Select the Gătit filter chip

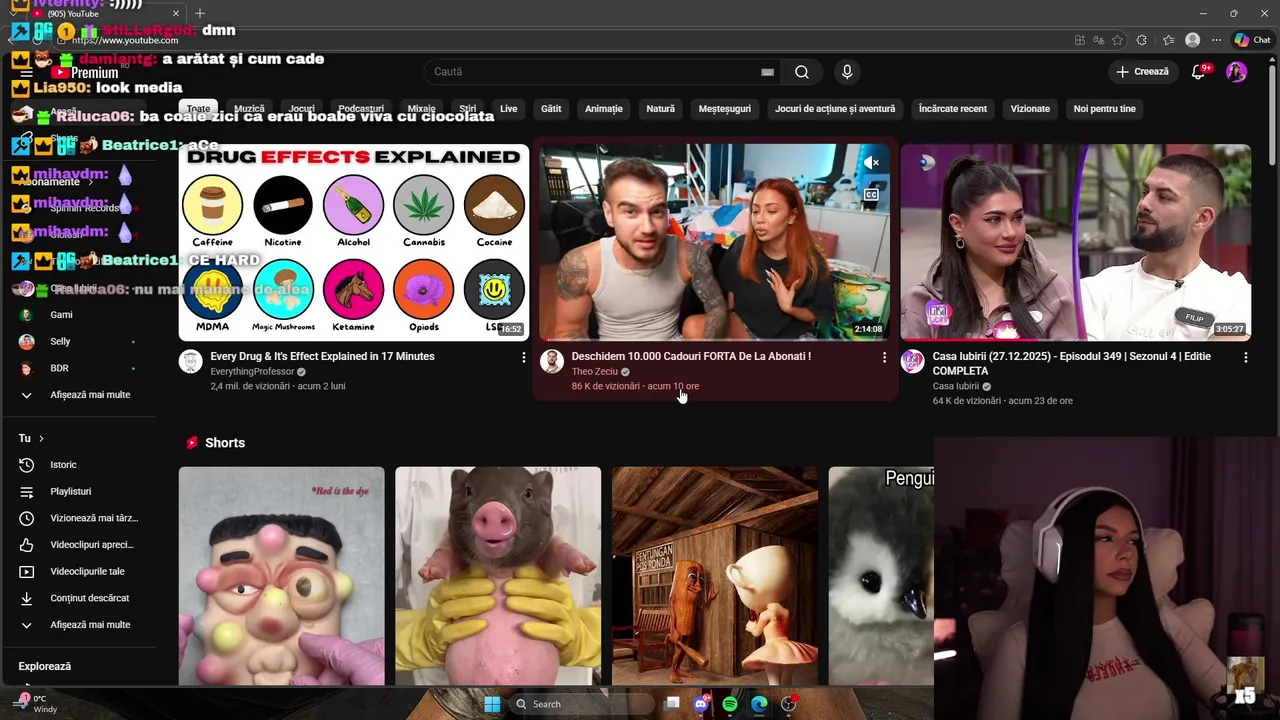[x=551, y=108]
